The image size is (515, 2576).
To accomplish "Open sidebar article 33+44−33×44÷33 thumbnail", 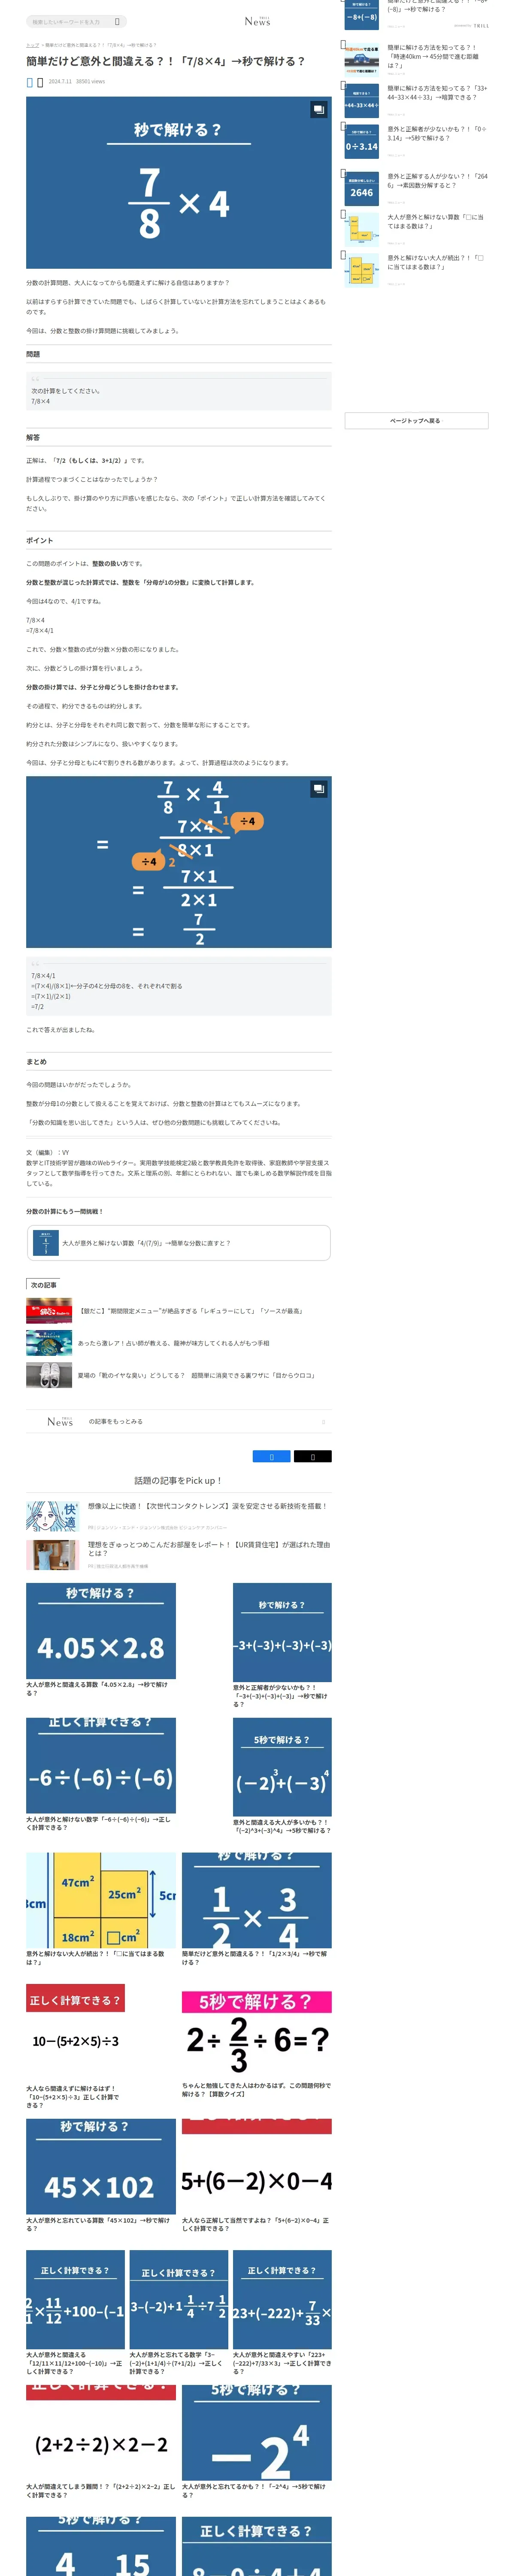I will coord(362,101).
